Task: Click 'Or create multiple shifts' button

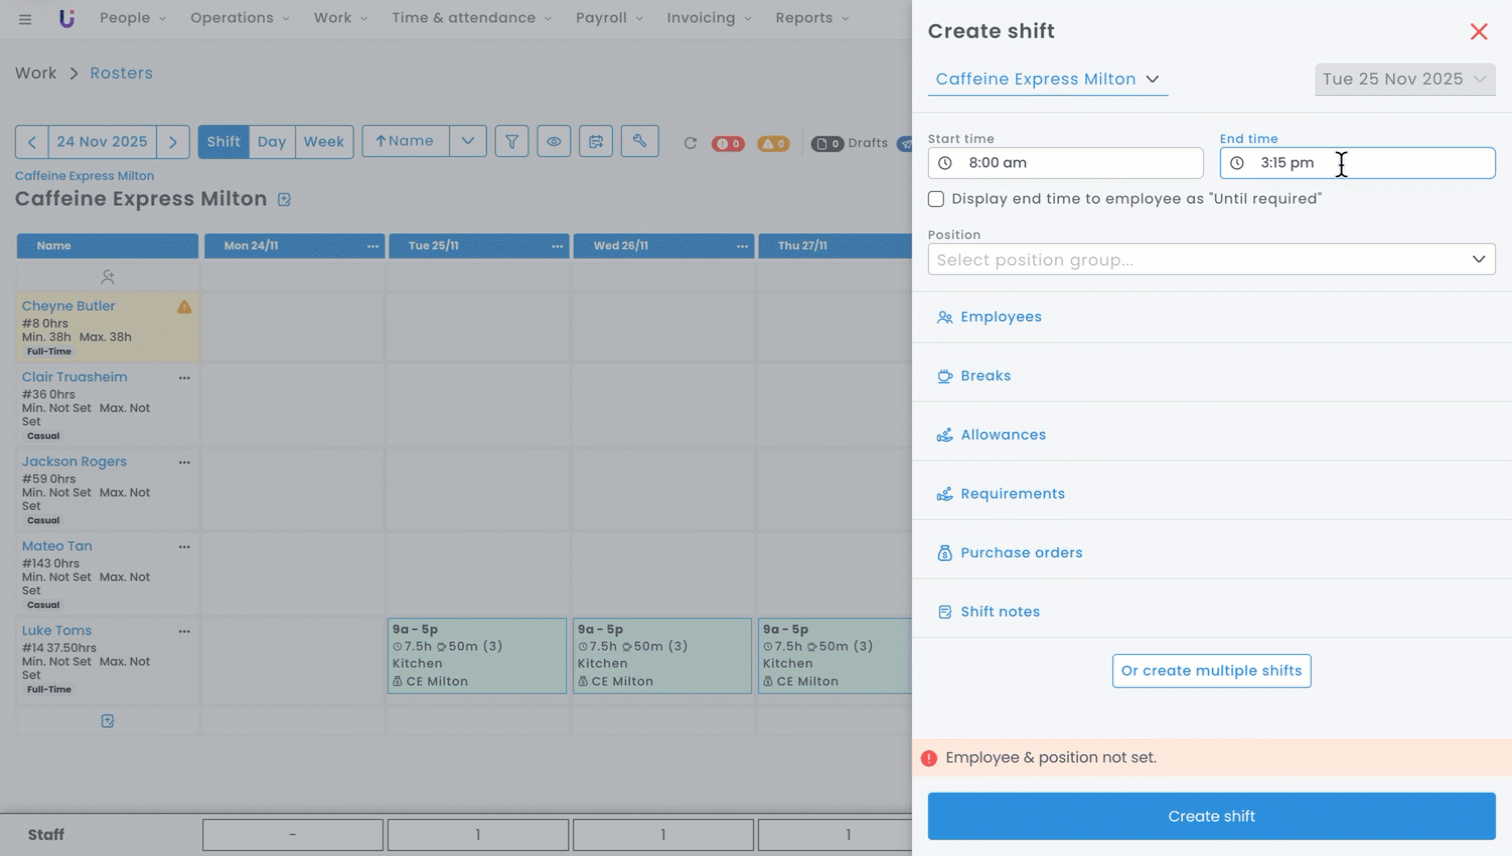Action: [x=1210, y=671]
